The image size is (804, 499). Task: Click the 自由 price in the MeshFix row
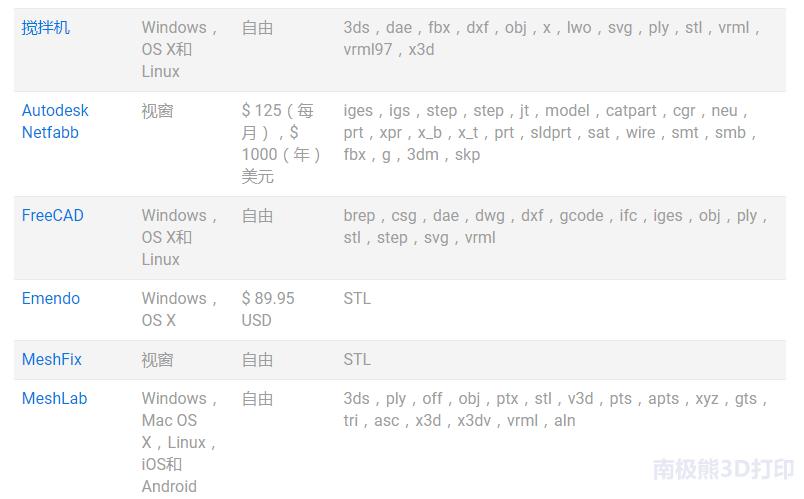tap(258, 359)
